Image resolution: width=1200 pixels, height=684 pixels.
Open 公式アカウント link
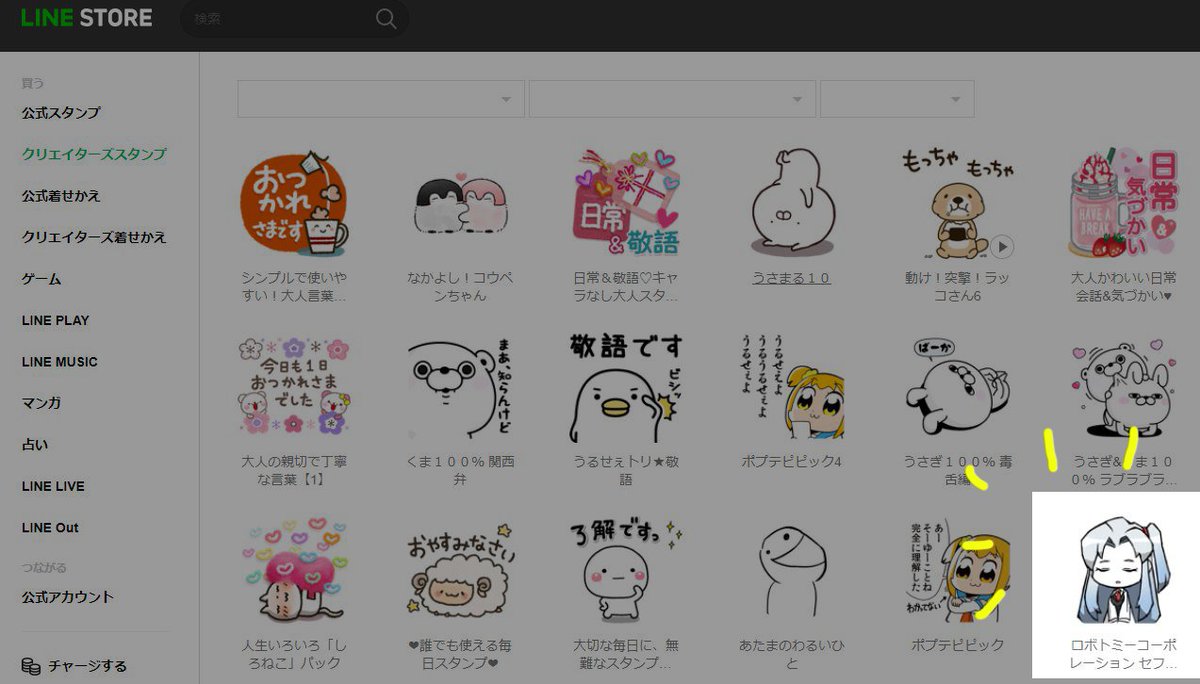coord(68,597)
